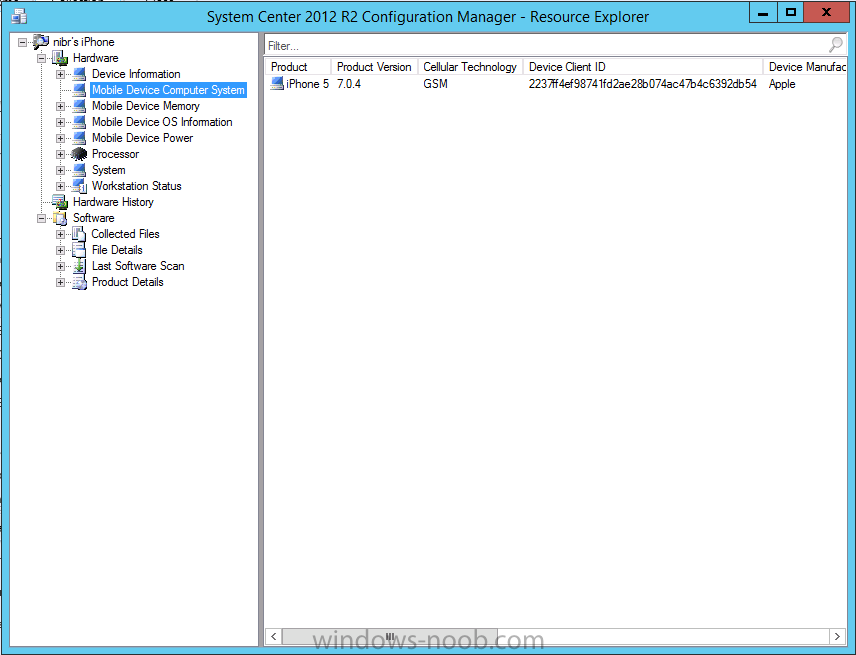
Task: Expand the Collected Files node
Action: [61, 234]
